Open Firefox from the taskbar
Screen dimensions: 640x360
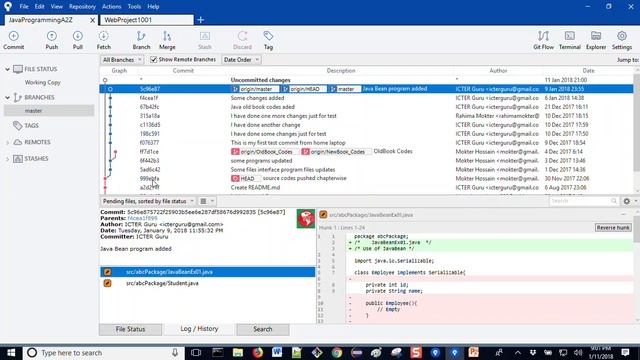pyautogui.click(x=258, y=352)
